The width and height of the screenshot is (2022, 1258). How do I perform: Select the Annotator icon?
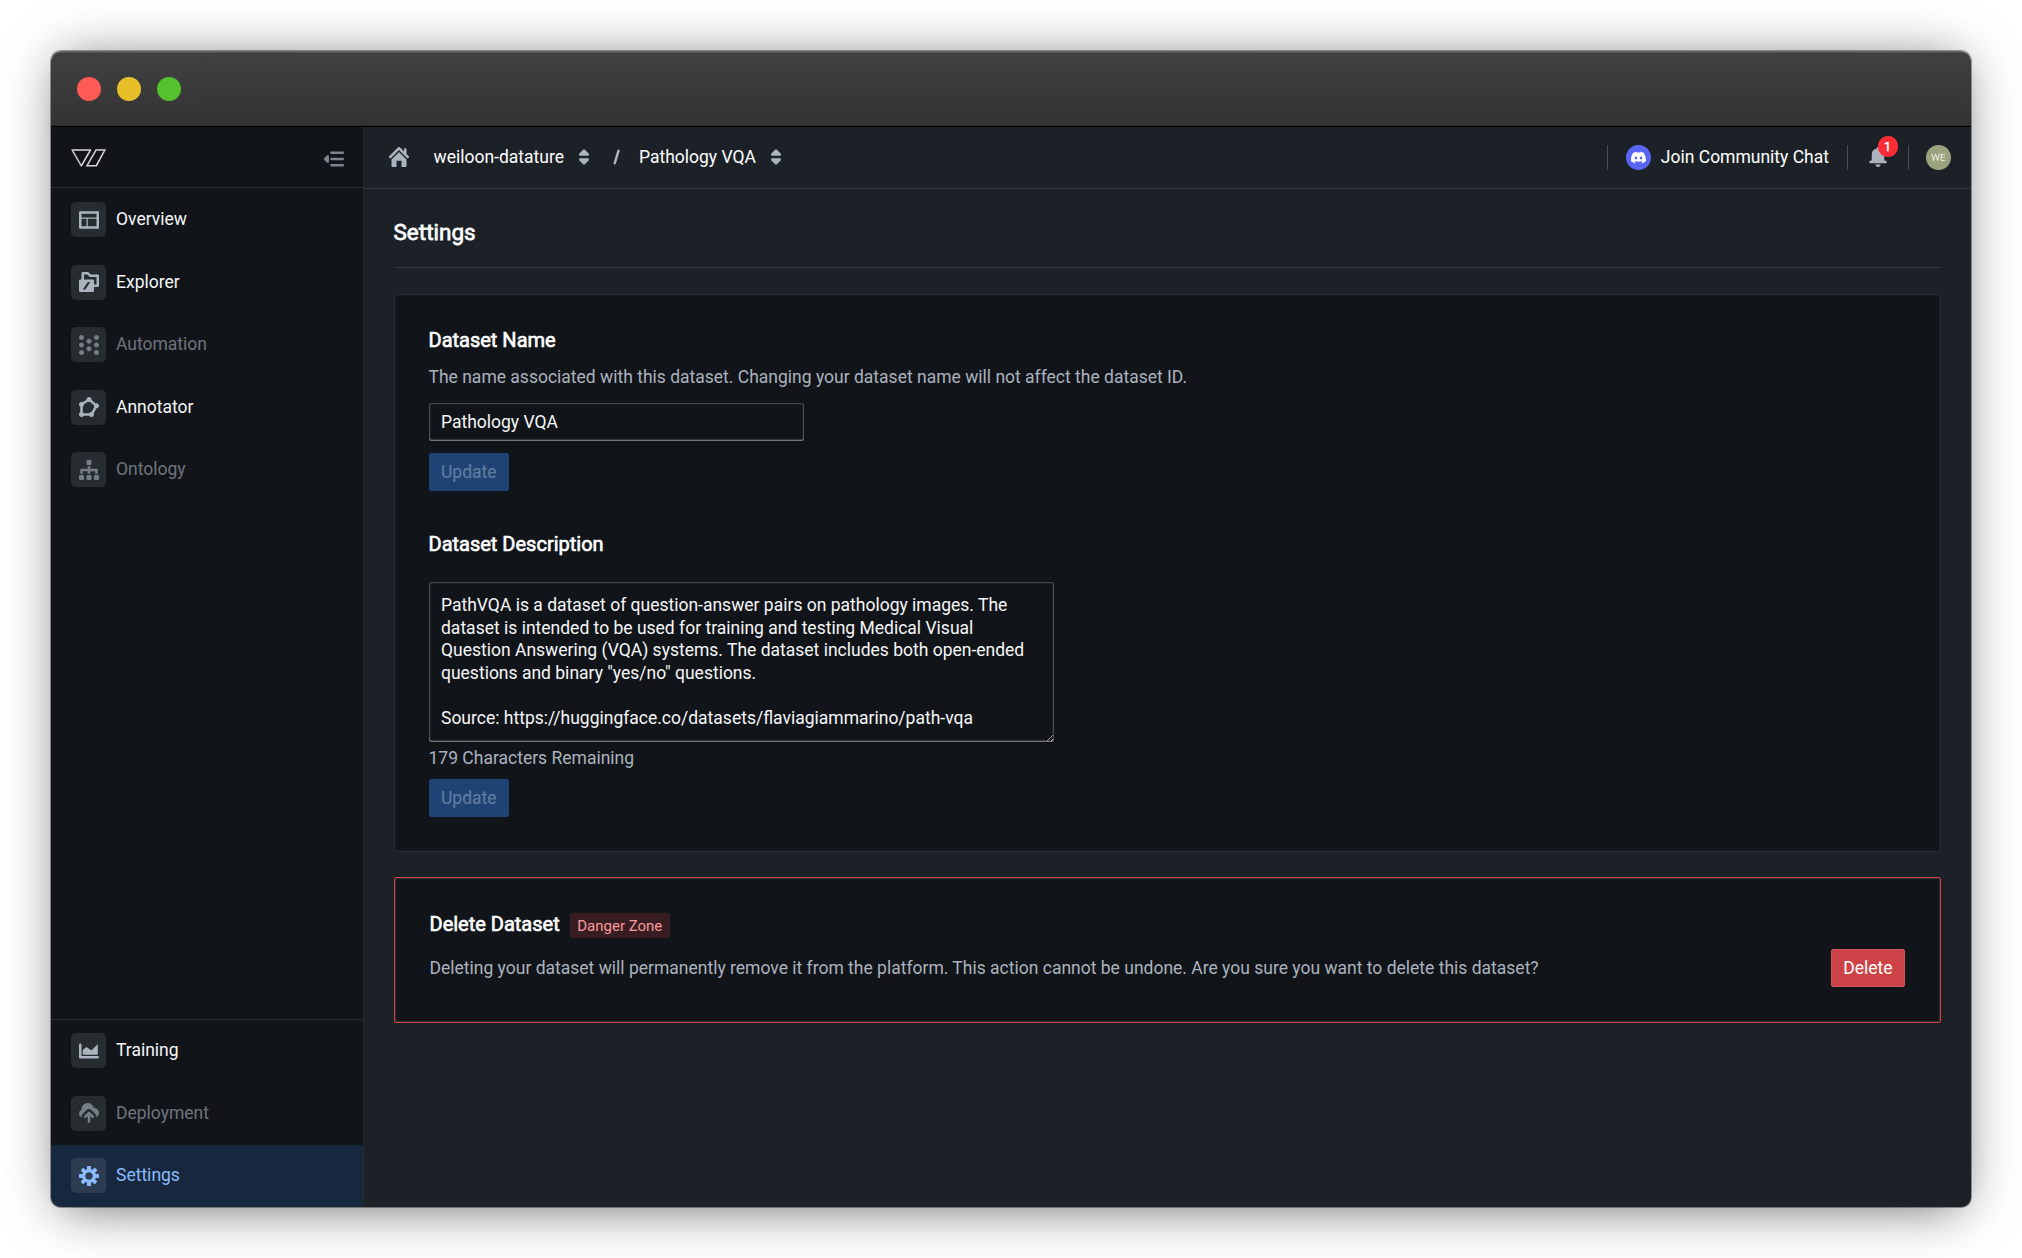pos(88,406)
